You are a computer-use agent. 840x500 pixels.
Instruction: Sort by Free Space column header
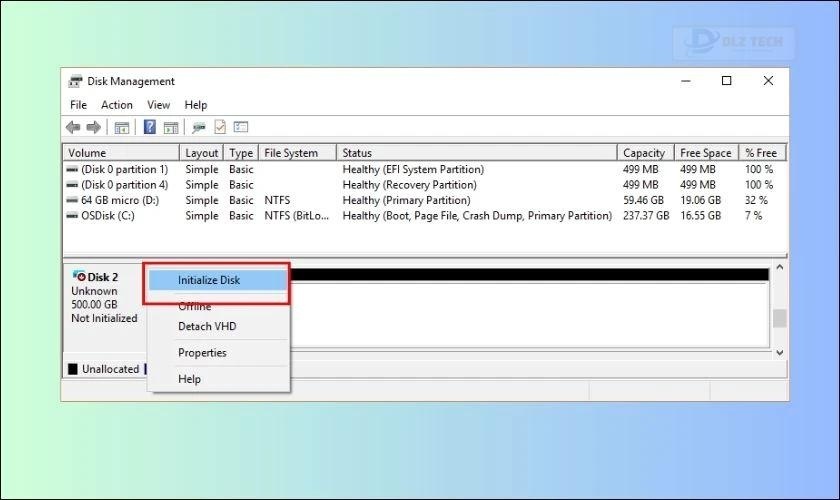(706, 153)
